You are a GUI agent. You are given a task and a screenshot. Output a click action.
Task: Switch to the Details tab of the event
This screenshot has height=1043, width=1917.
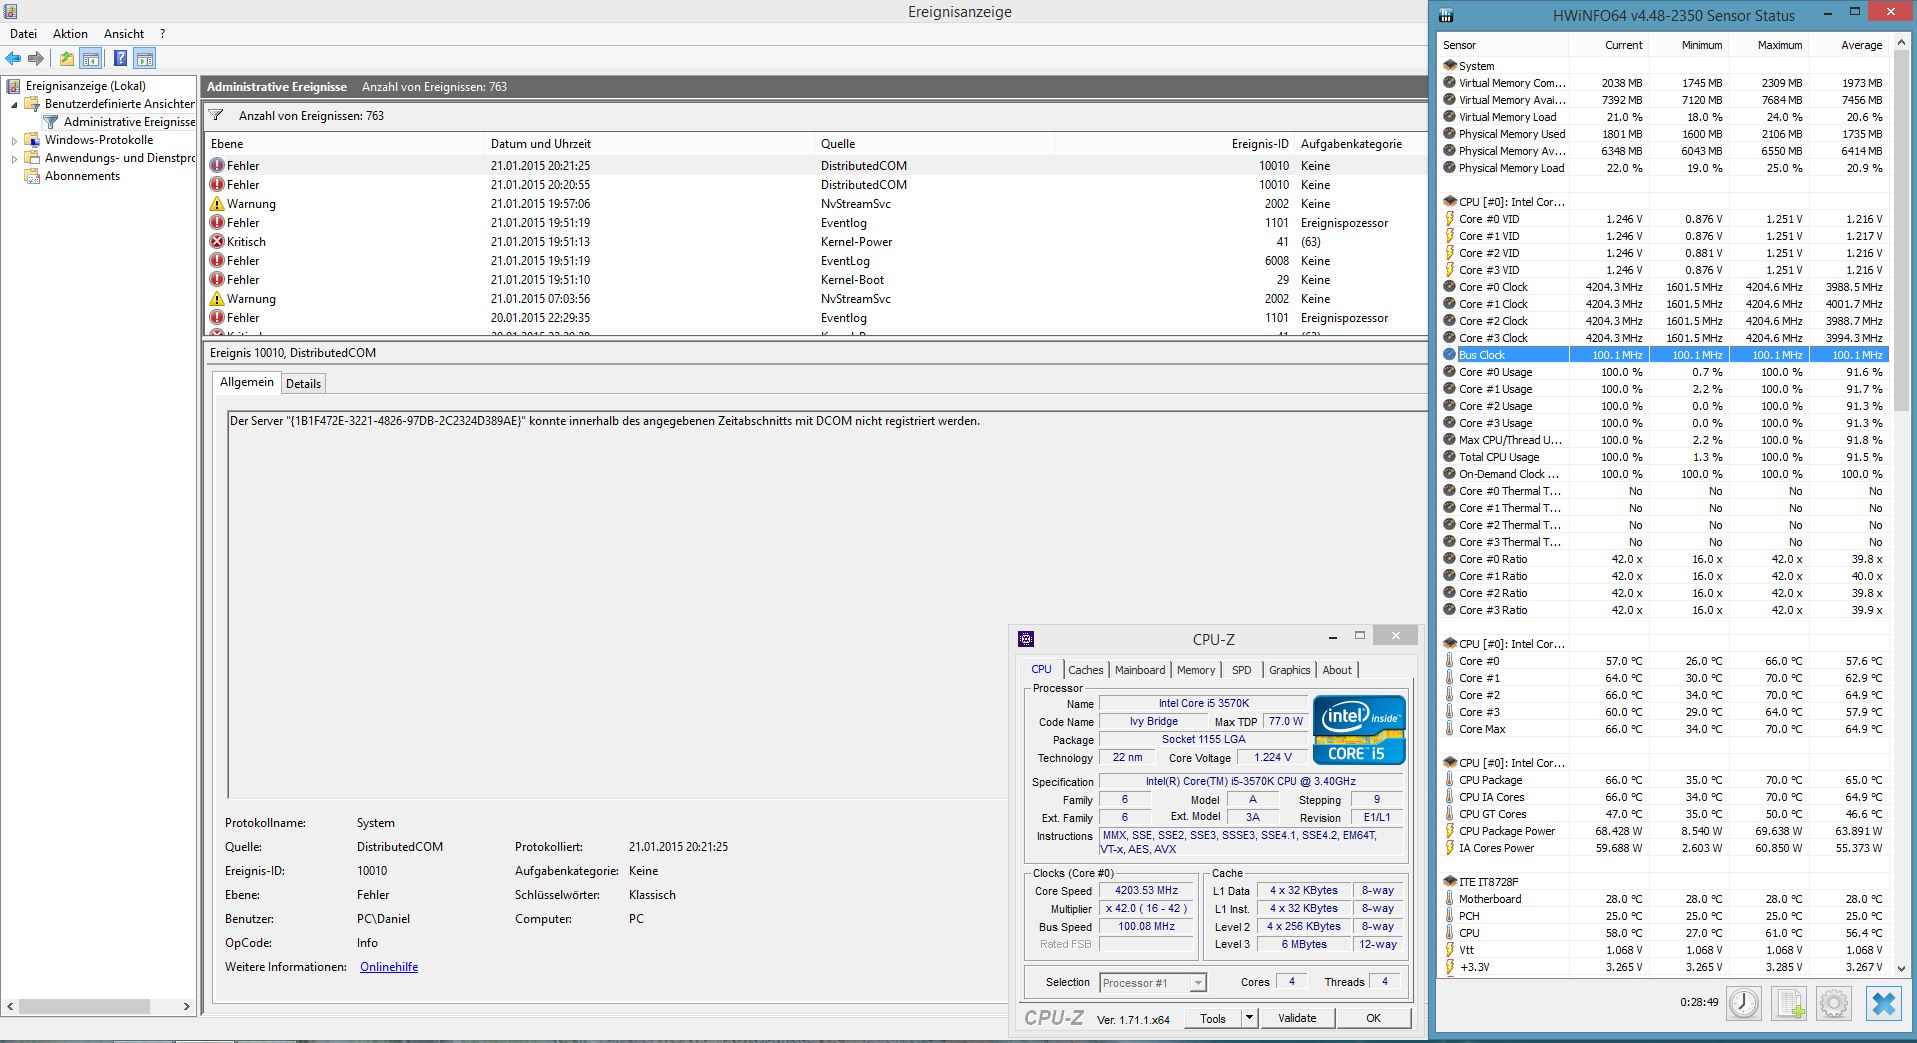pyautogui.click(x=303, y=384)
